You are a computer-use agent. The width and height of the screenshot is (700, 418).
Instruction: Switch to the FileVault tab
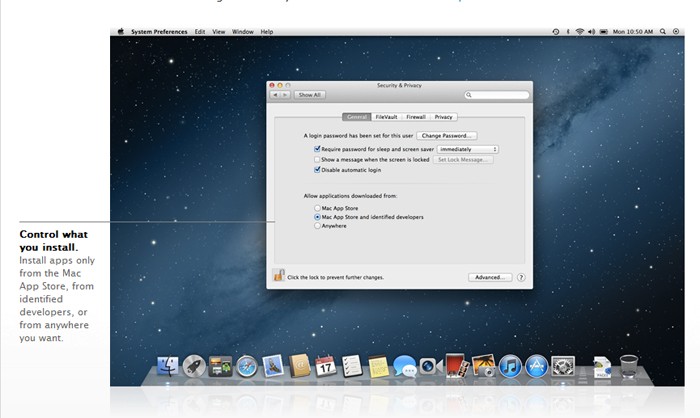386,117
